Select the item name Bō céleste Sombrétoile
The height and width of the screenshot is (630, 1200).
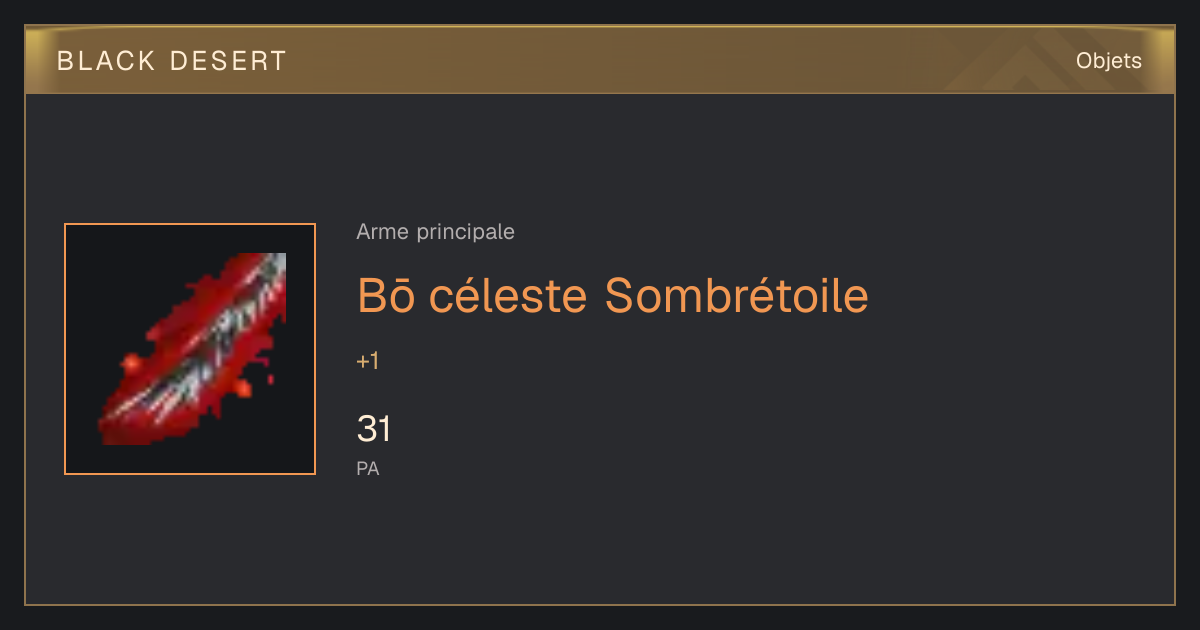coord(612,295)
